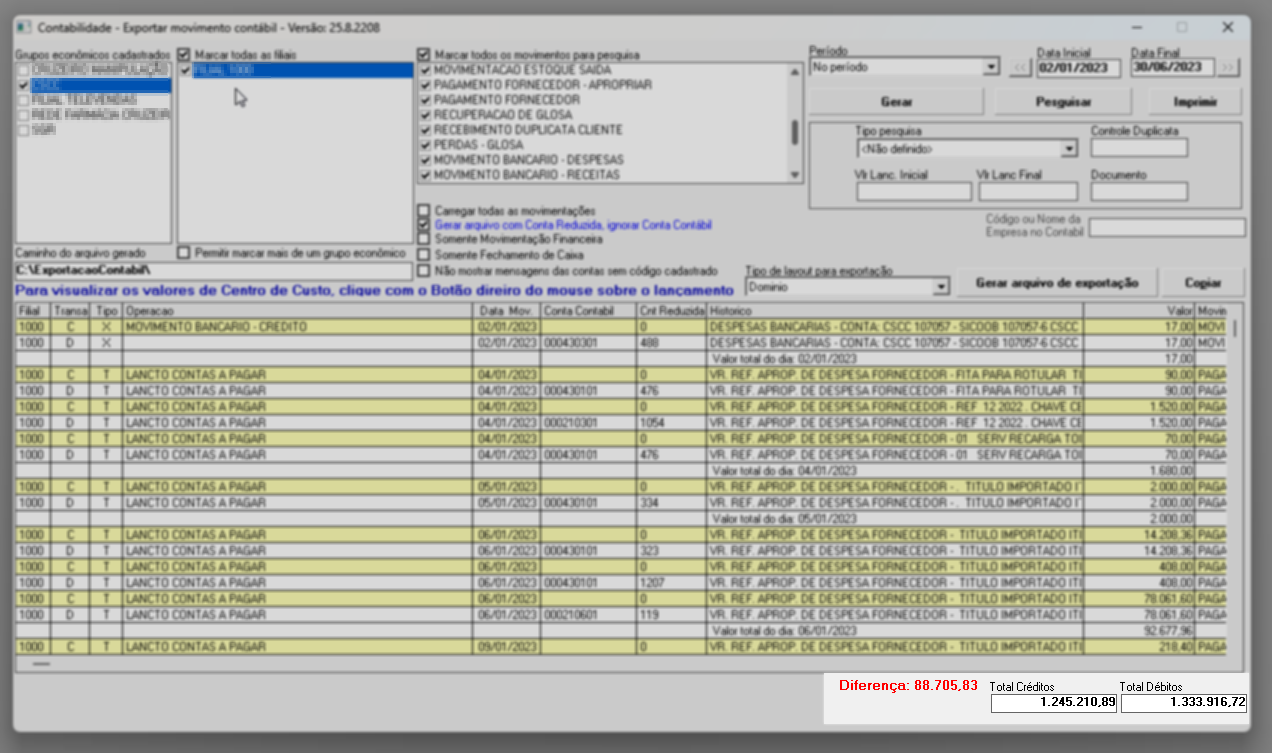Screen dimensions: 1272x753
Task: Enable 'Somente Movimentação Financeira' option
Action: [x=425, y=240]
